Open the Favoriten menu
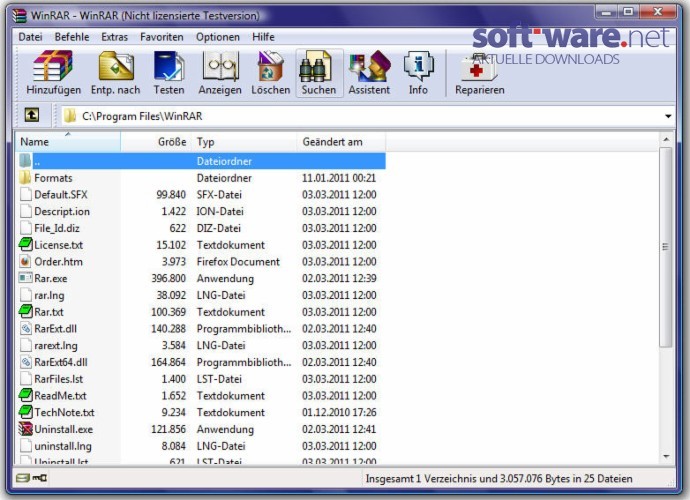Viewport: 690px width, 500px height. 161,37
